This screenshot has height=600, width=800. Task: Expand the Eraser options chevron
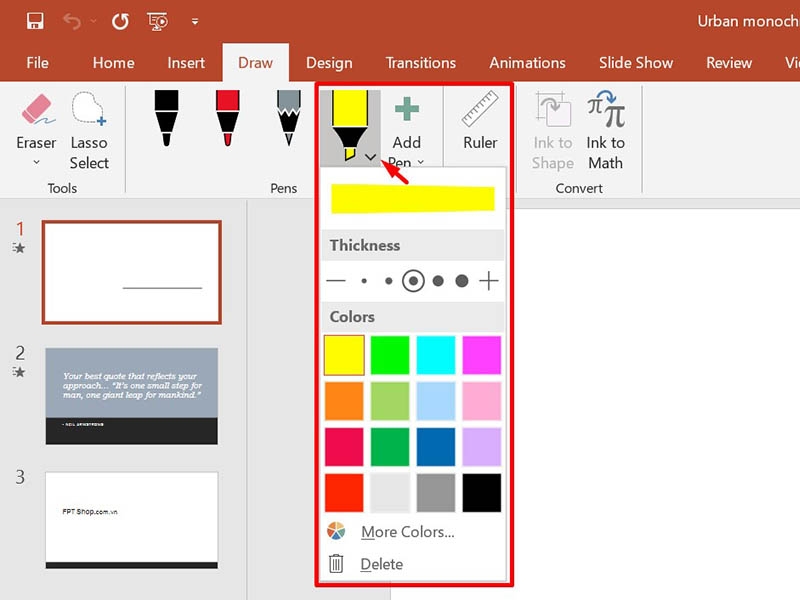[36, 162]
